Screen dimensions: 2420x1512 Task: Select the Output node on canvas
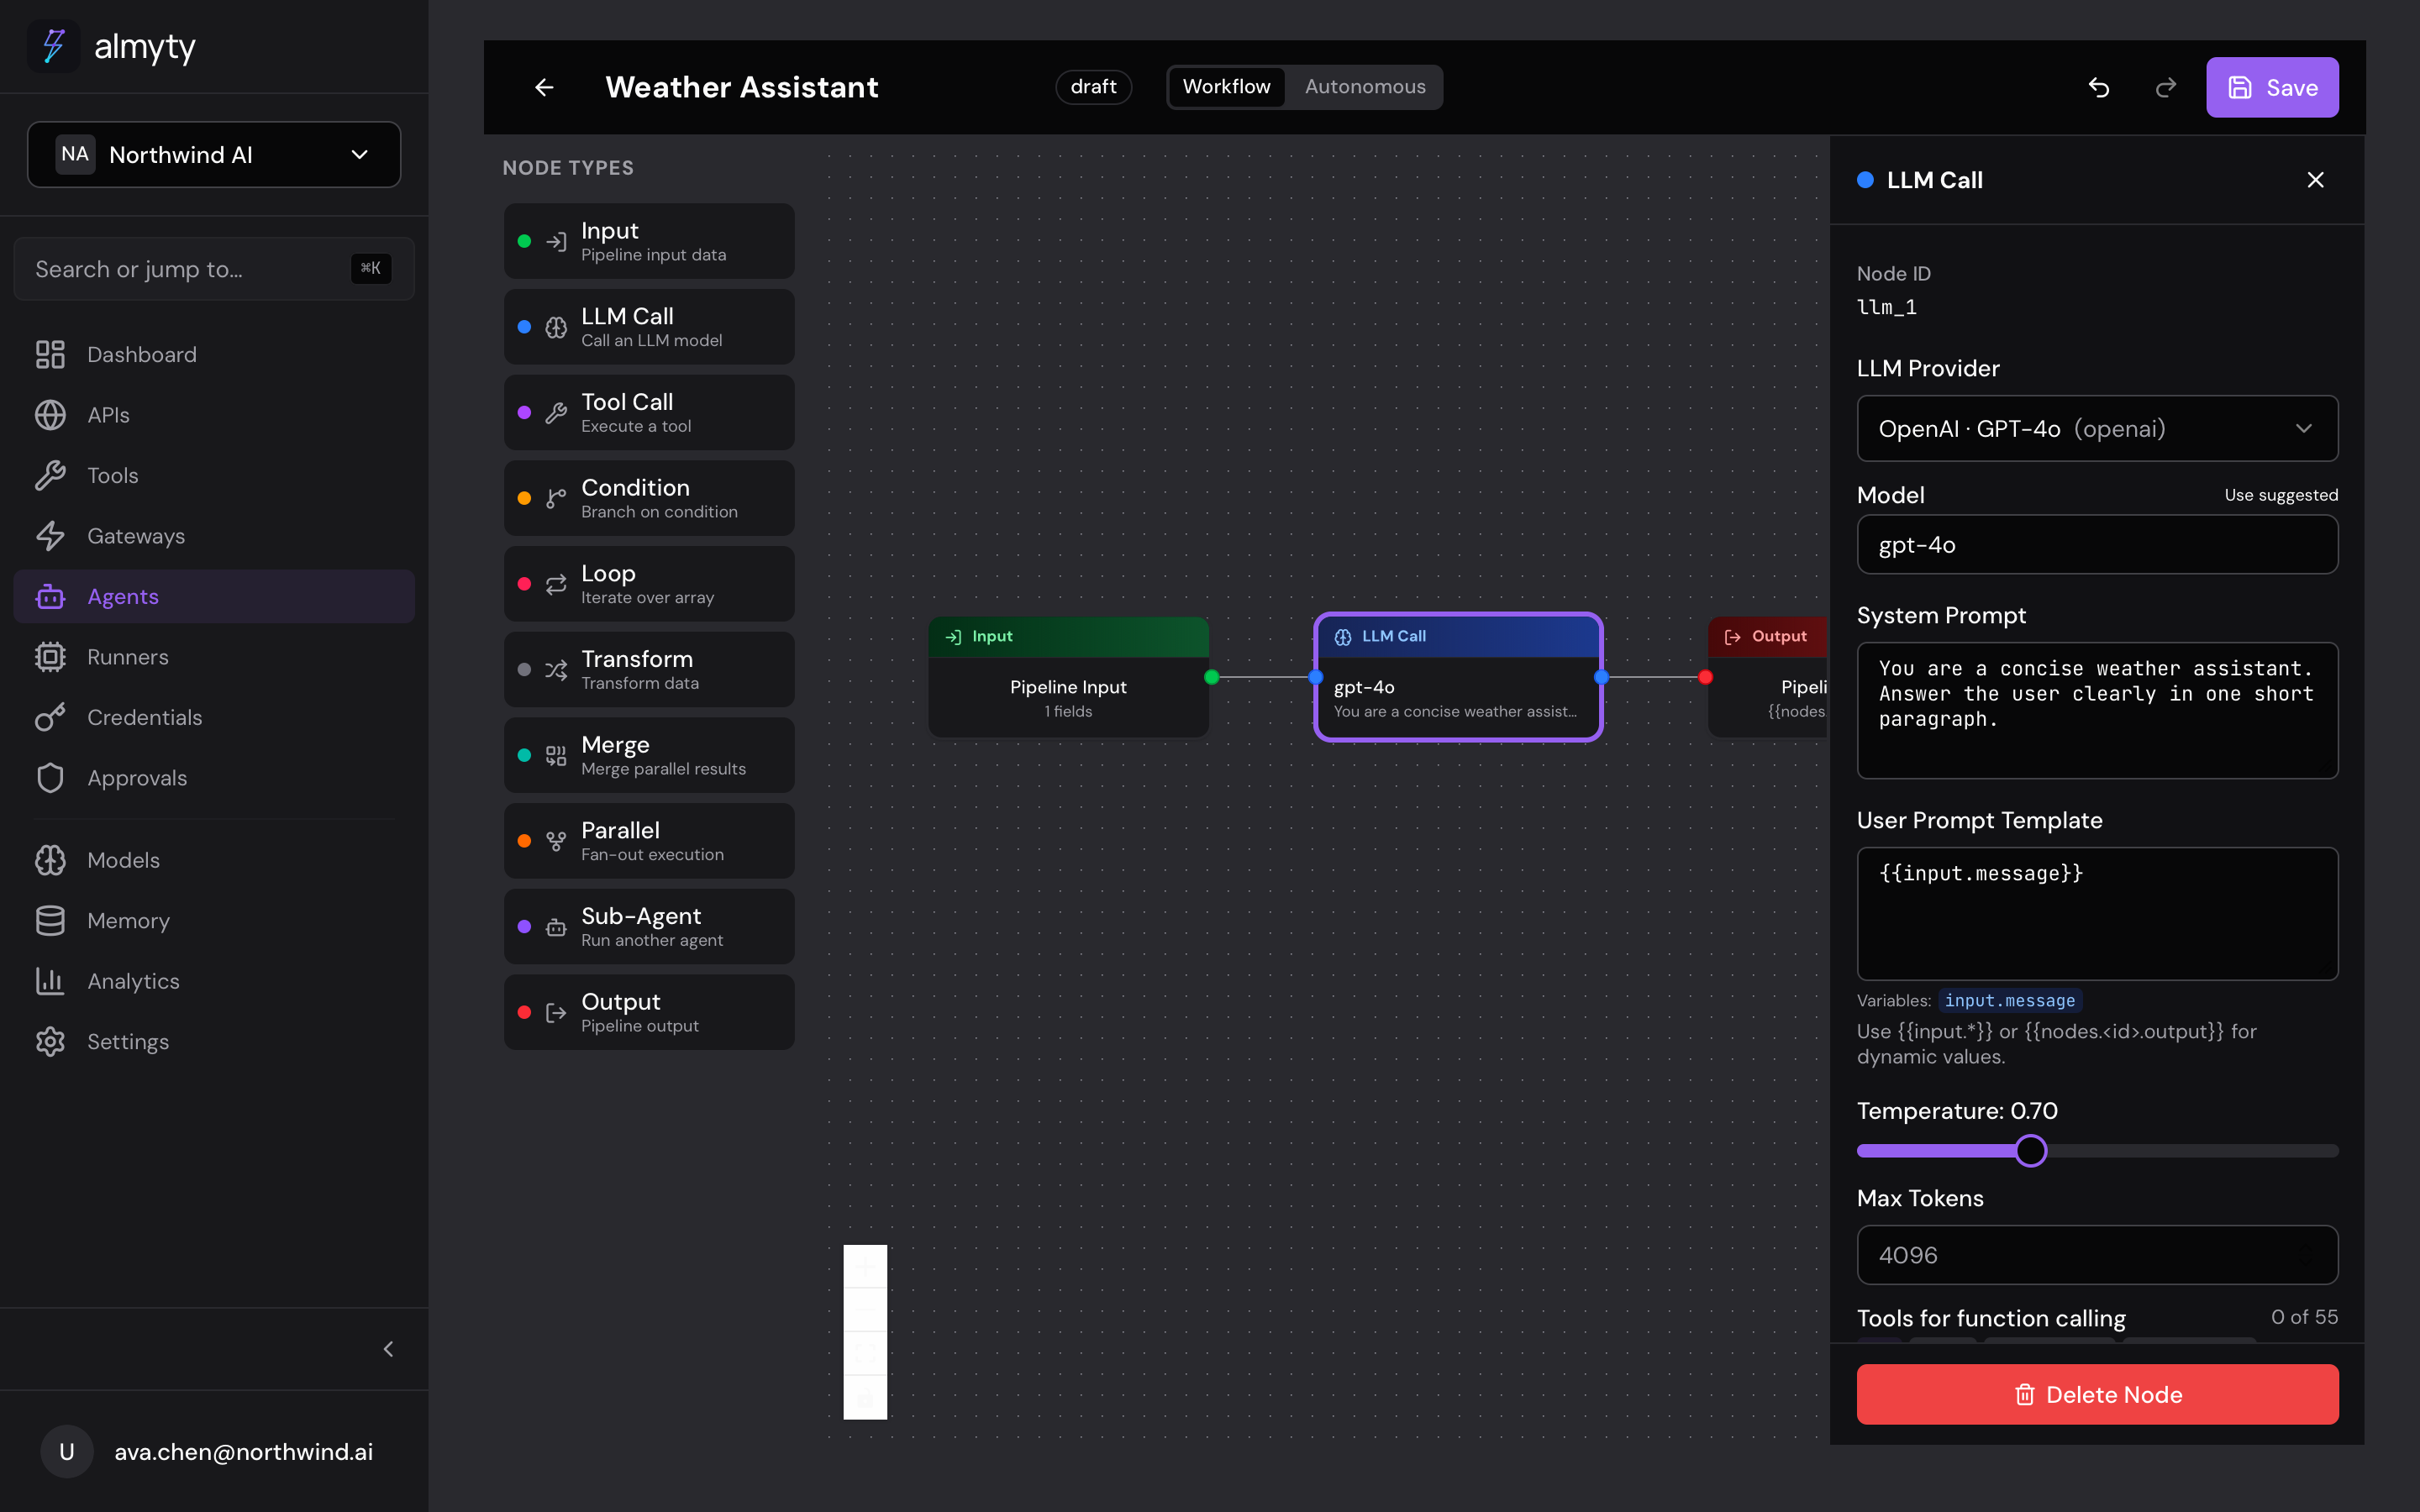click(x=1768, y=677)
